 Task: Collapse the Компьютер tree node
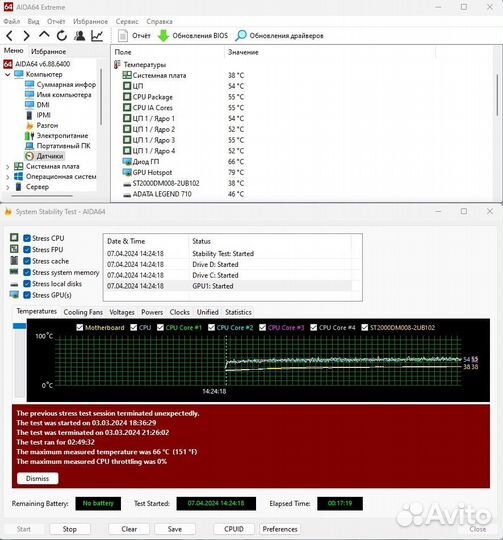tap(7, 74)
